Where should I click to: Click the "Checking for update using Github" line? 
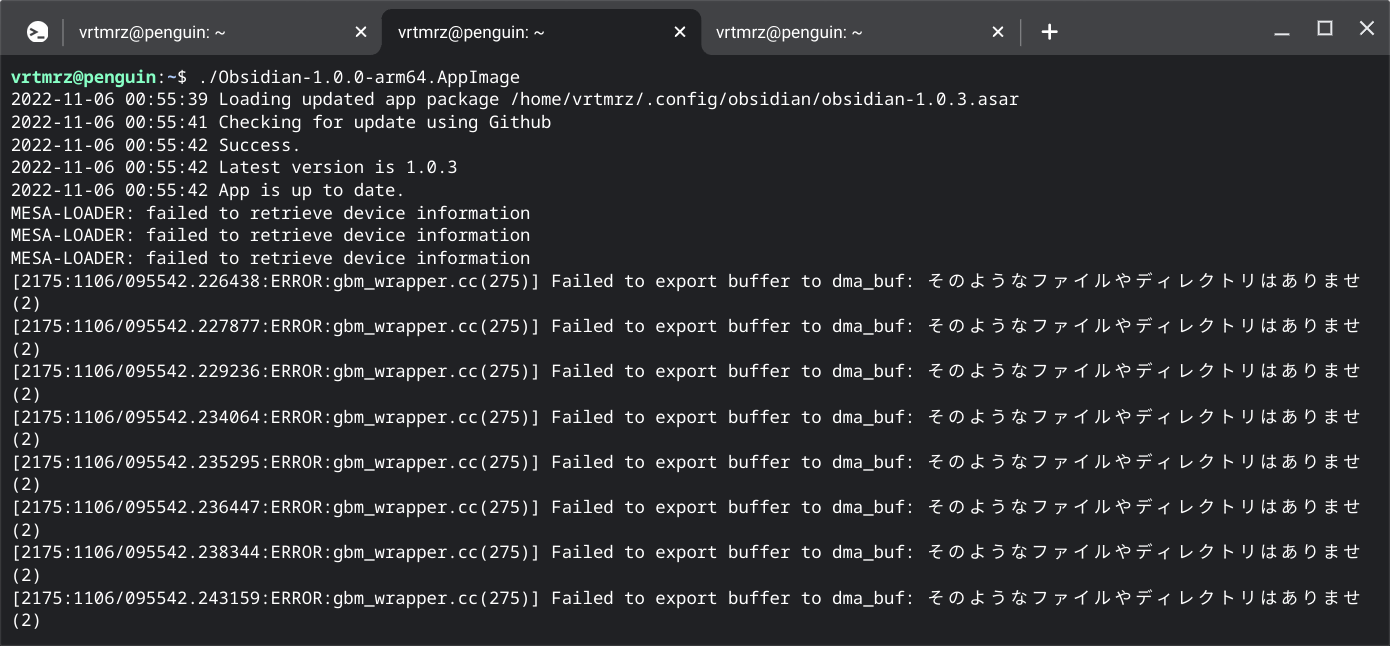(x=384, y=123)
